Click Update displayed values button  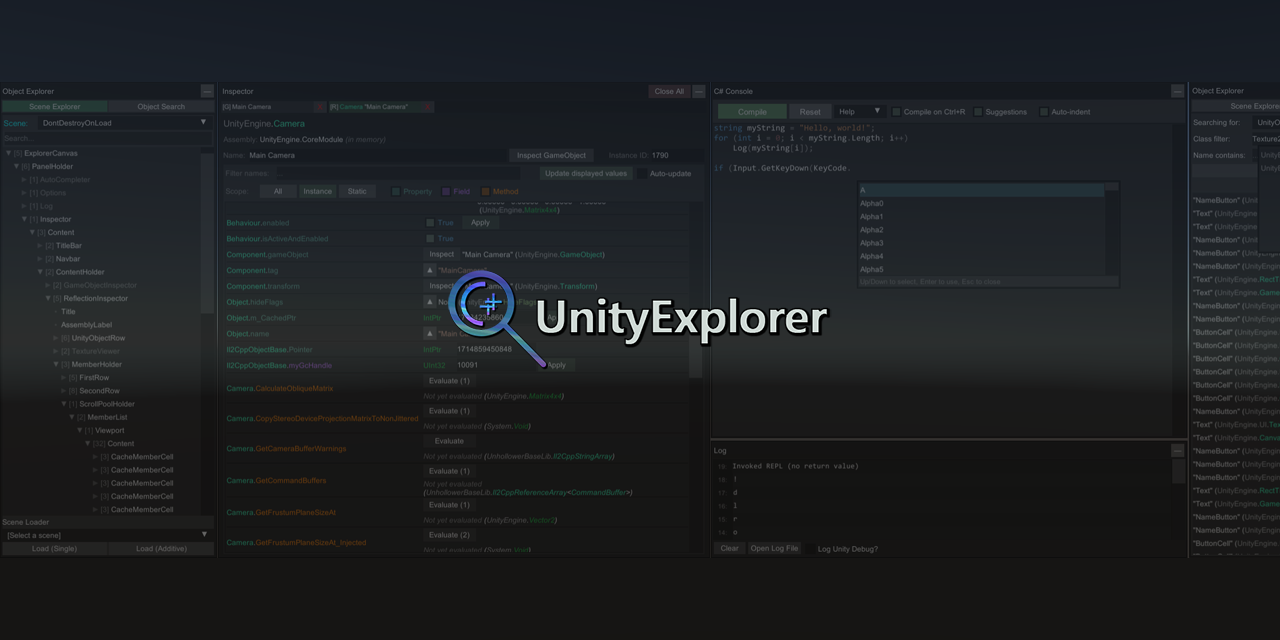(x=586, y=173)
